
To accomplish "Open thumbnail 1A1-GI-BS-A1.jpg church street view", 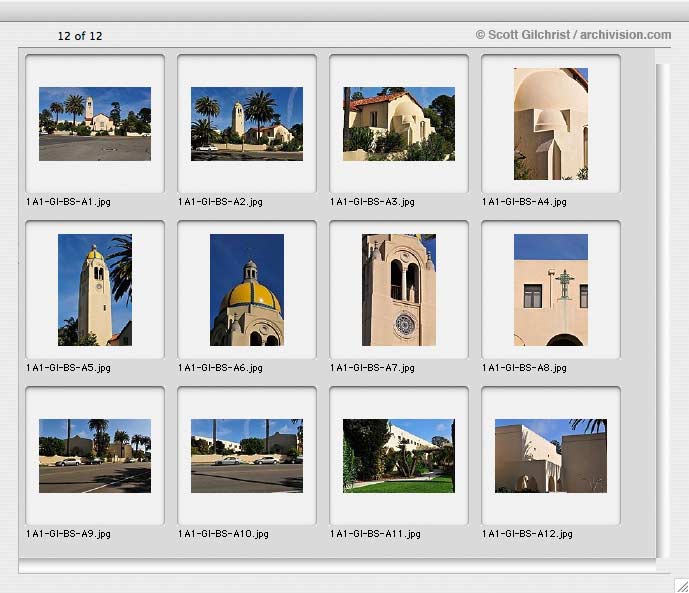I will pos(95,124).
